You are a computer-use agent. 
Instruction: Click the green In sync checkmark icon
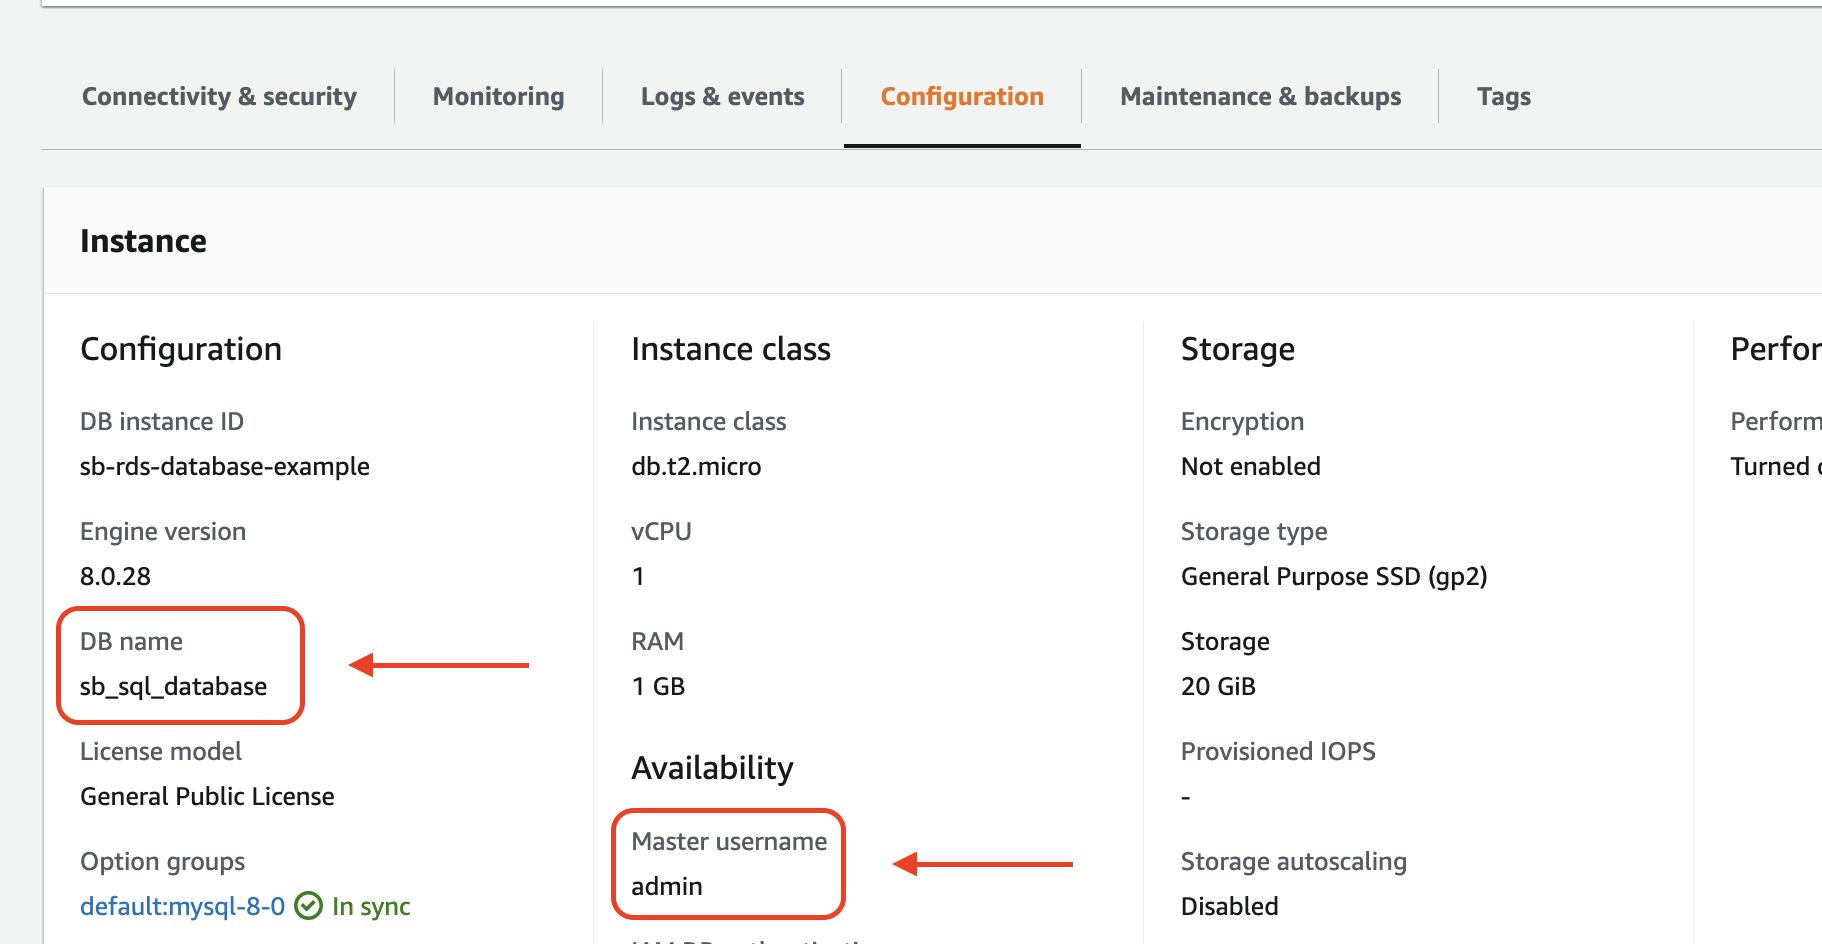pos(309,906)
